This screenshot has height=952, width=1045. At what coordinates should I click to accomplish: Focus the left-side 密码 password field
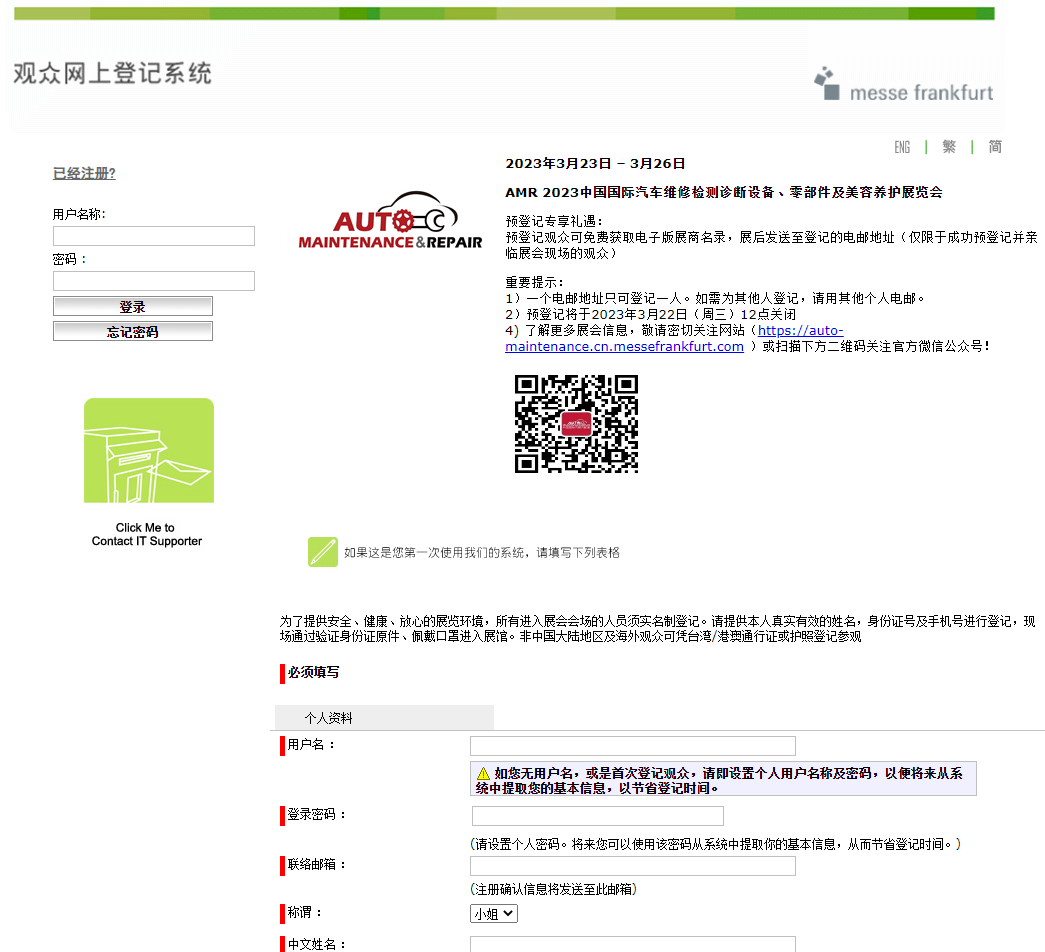click(154, 281)
